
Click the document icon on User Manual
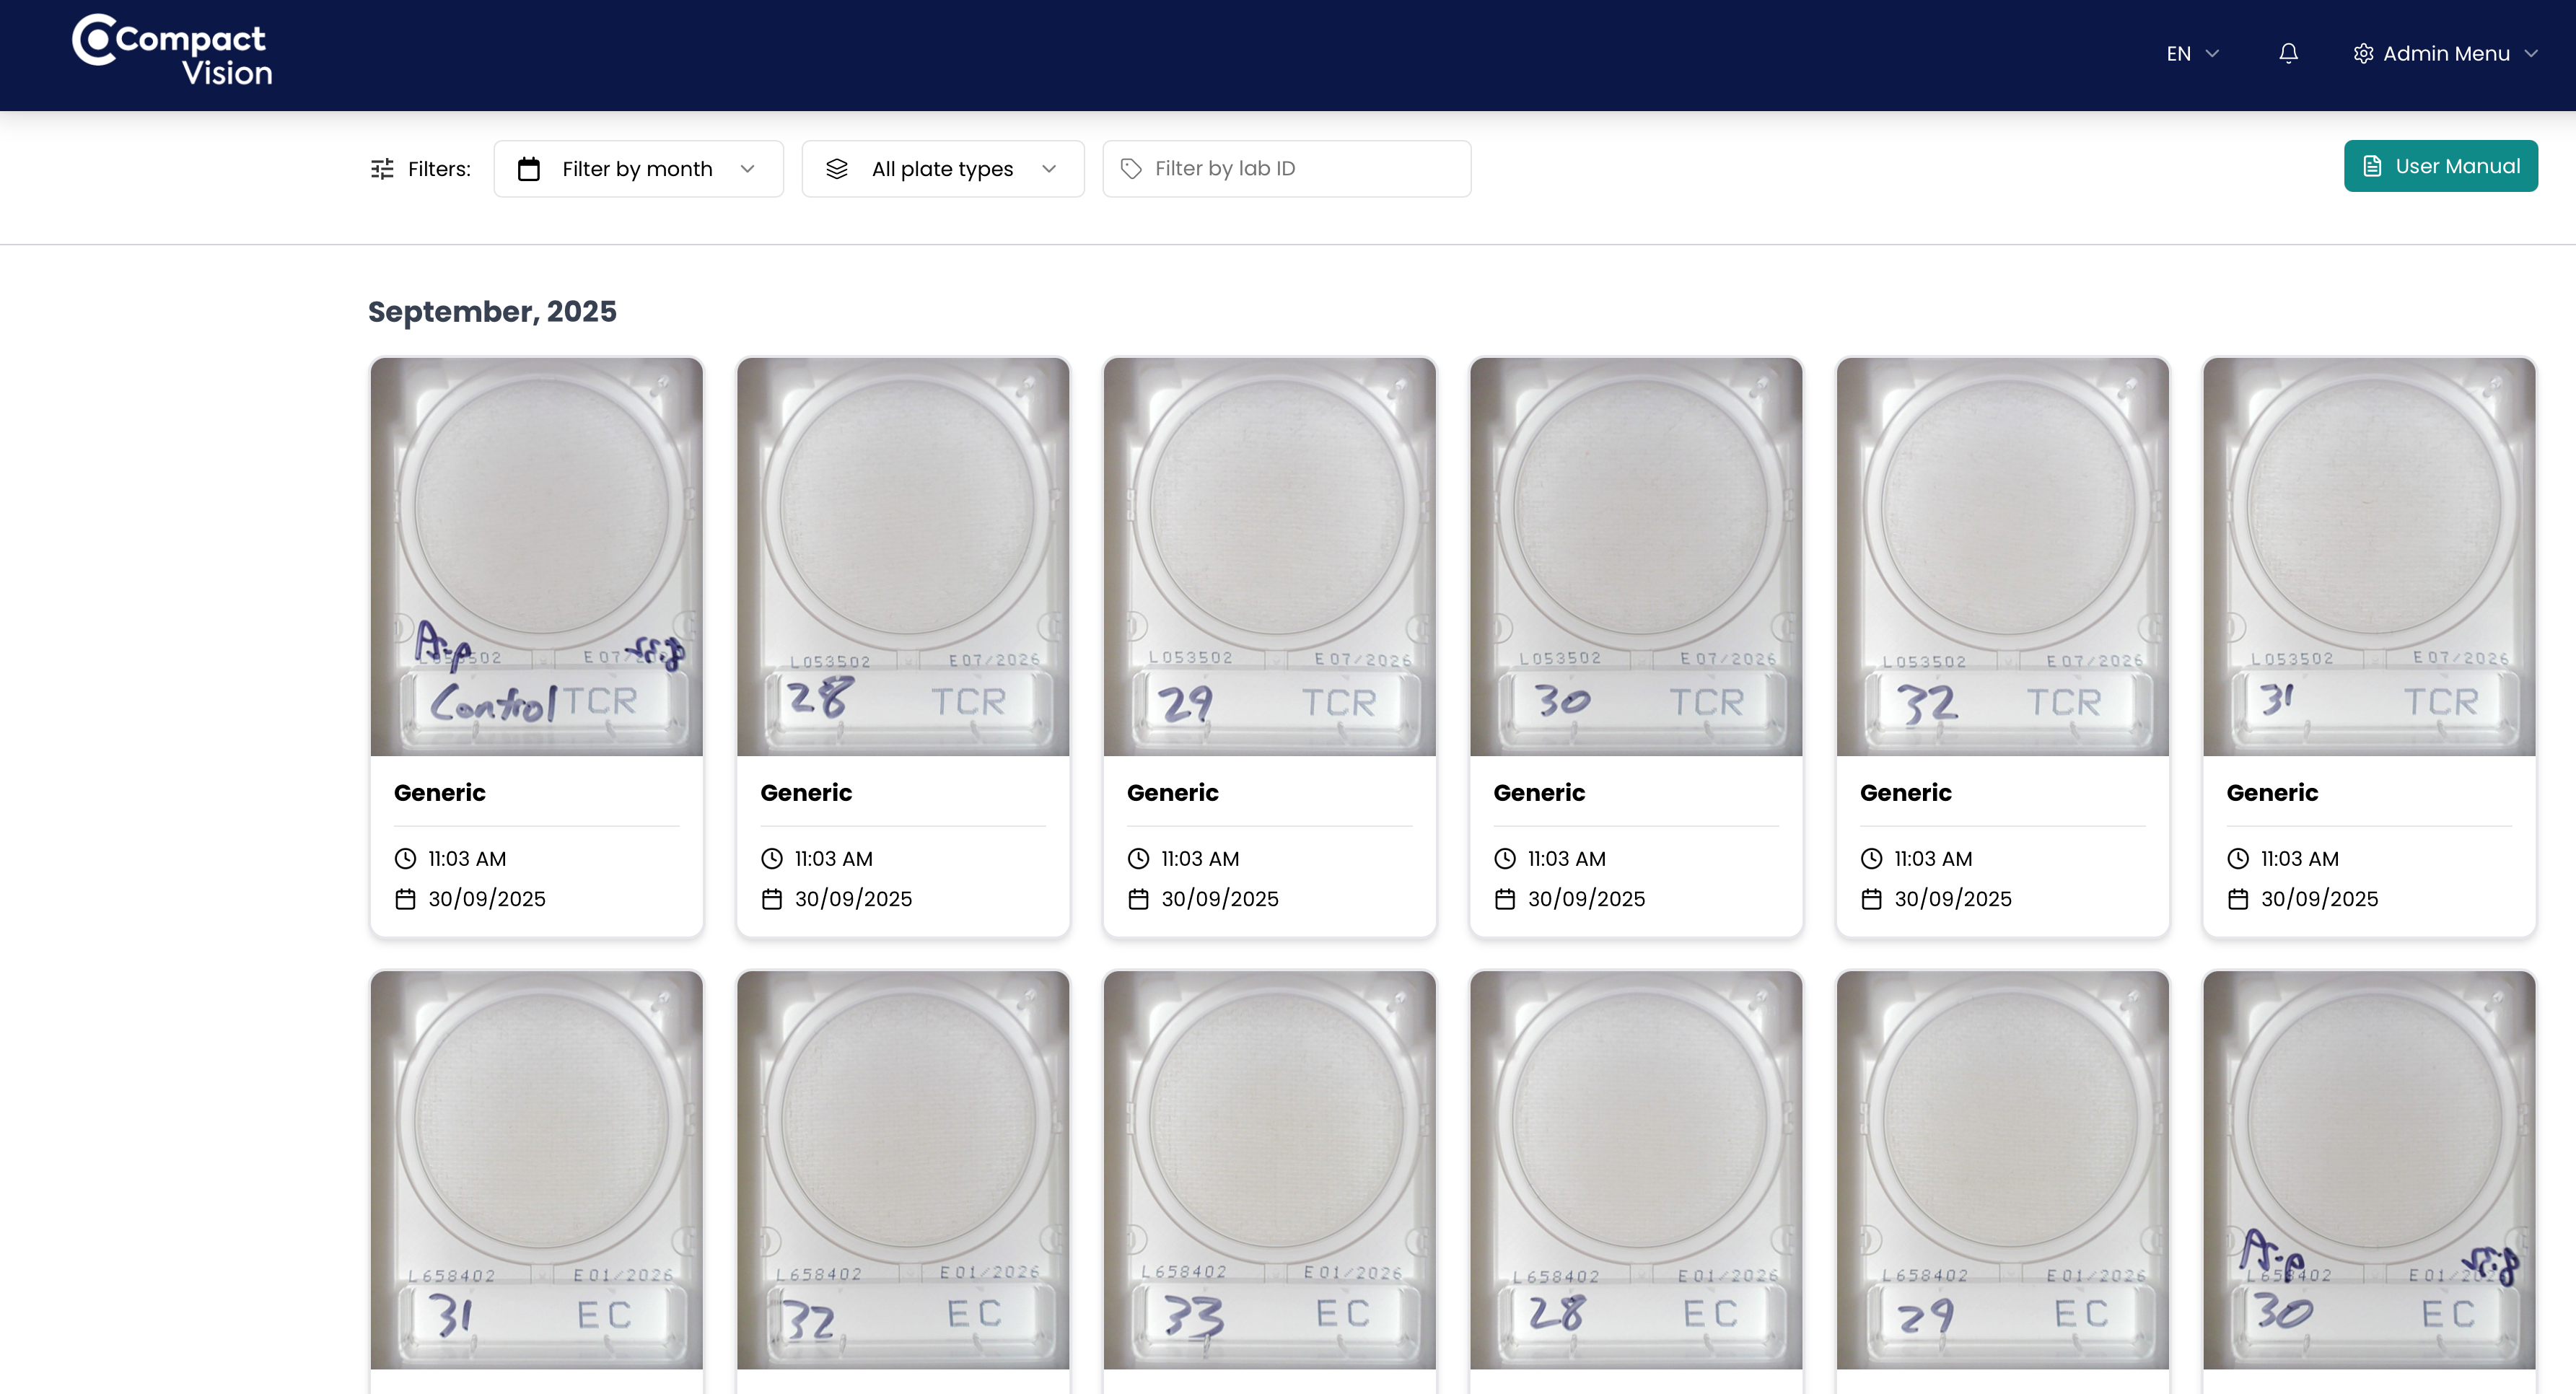2372,166
